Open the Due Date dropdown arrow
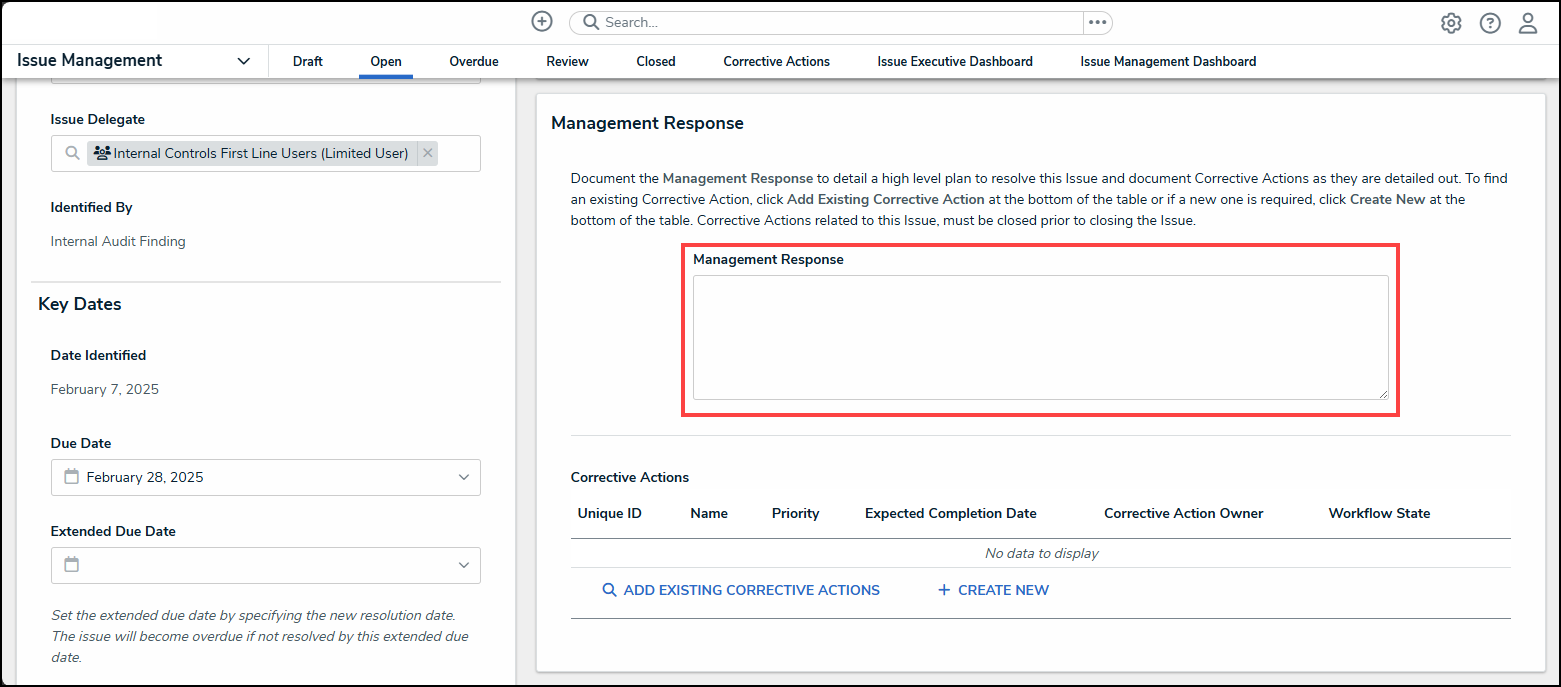 click(x=463, y=477)
